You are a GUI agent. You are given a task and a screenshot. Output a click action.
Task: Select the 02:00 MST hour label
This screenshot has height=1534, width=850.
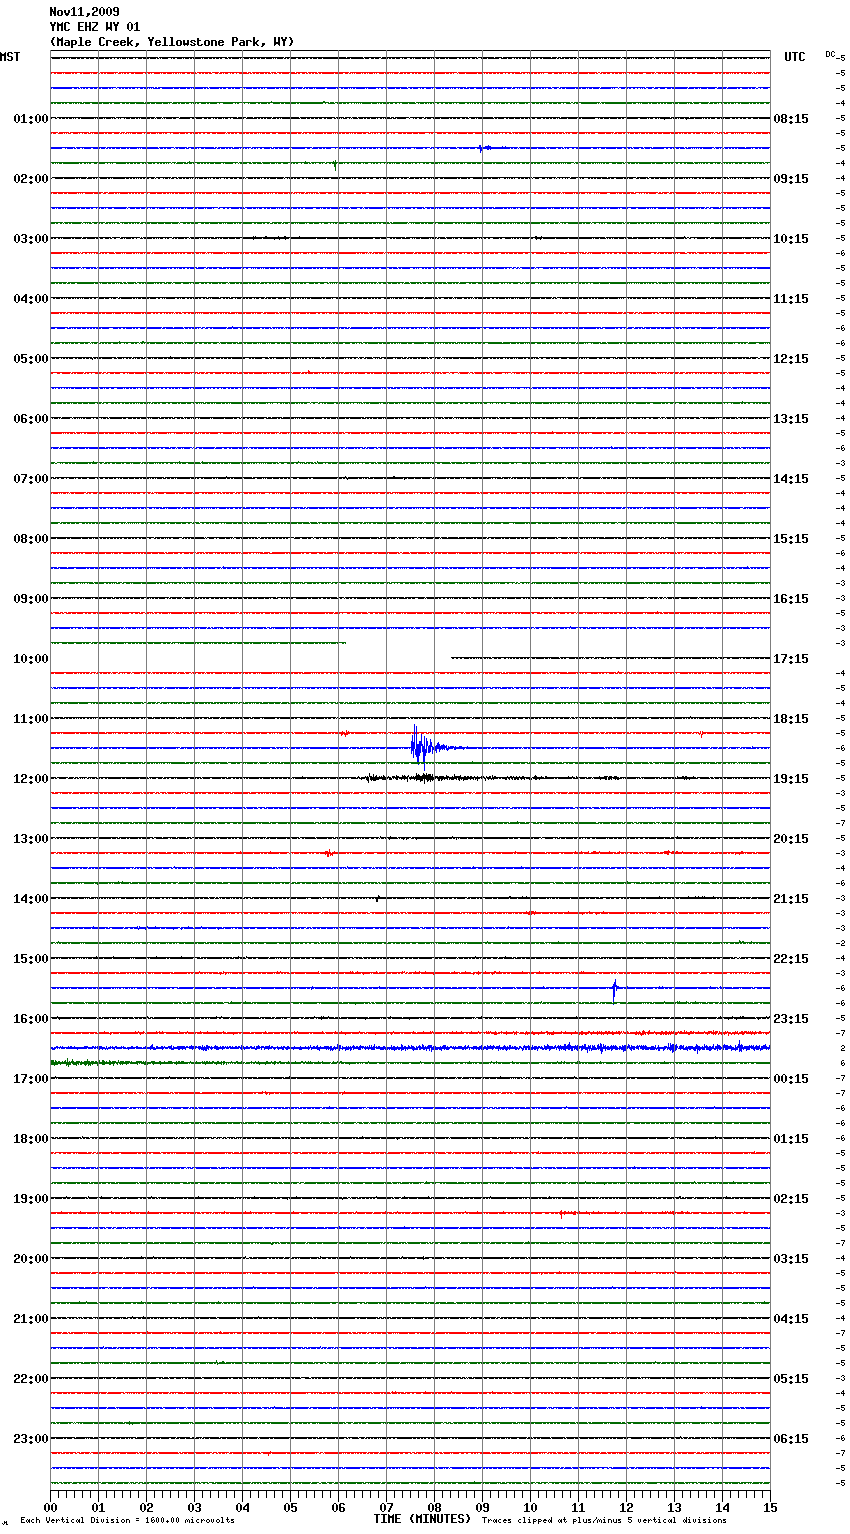[x=31, y=179]
